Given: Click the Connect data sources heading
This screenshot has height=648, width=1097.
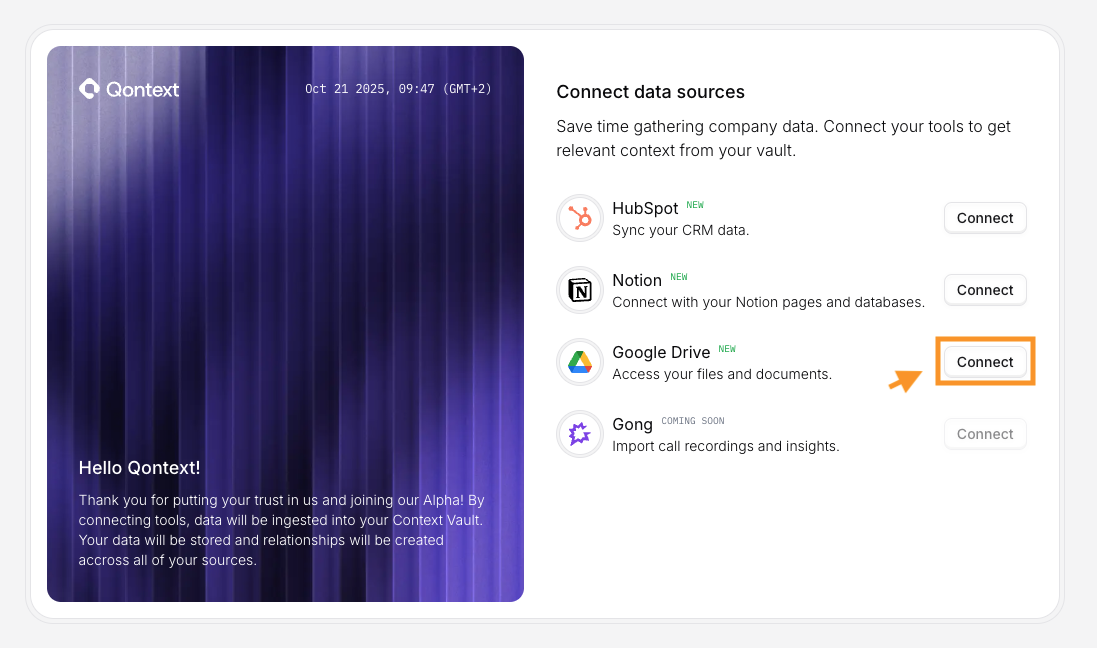Looking at the screenshot, I should (650, 92).
